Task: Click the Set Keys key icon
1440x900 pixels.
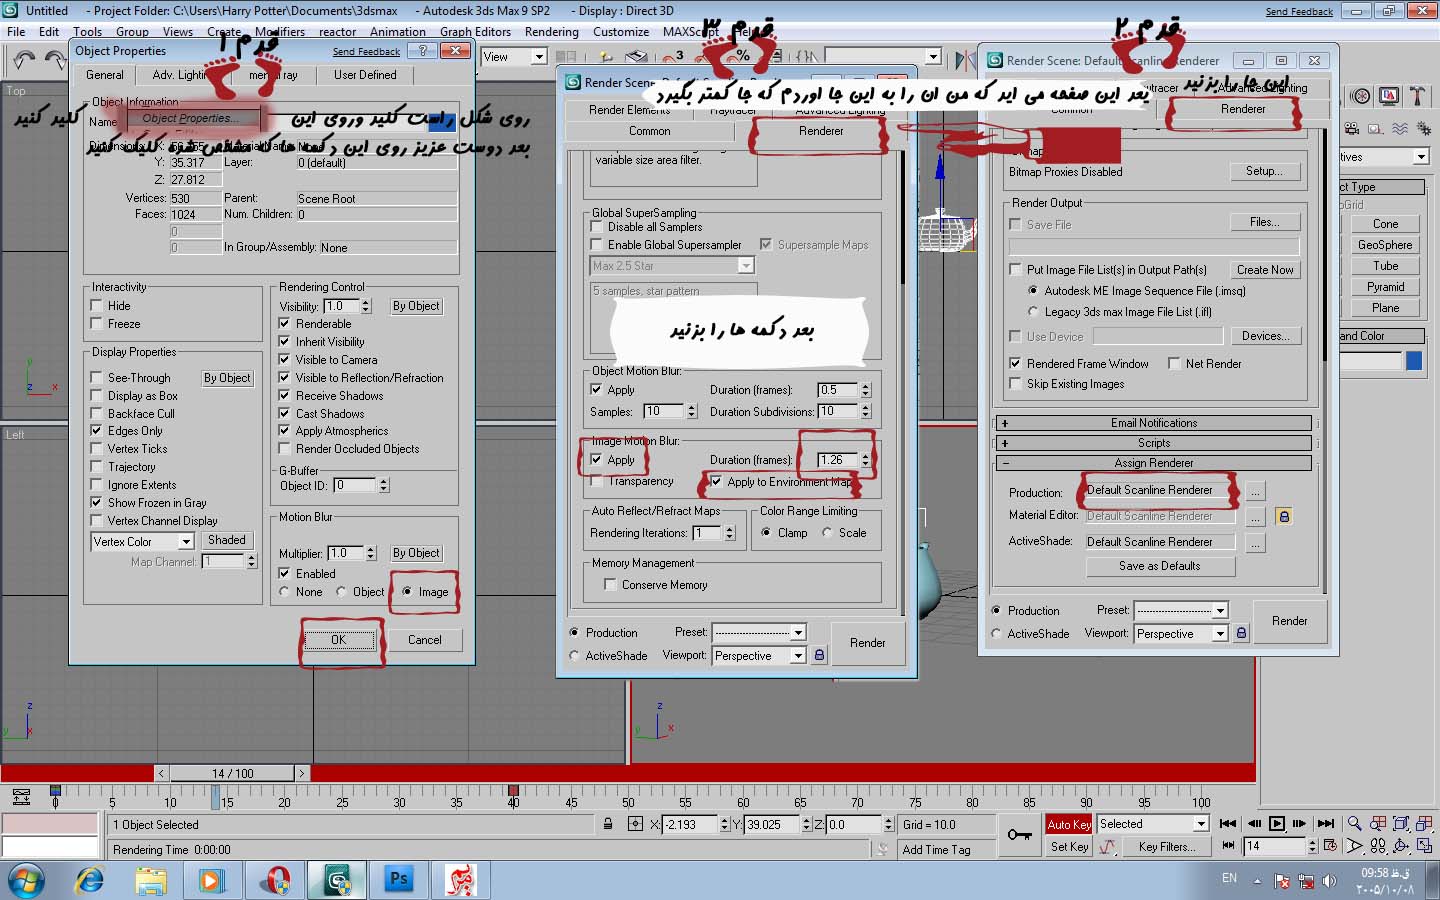Action: pyautogui.click(x=1020, y=834)
